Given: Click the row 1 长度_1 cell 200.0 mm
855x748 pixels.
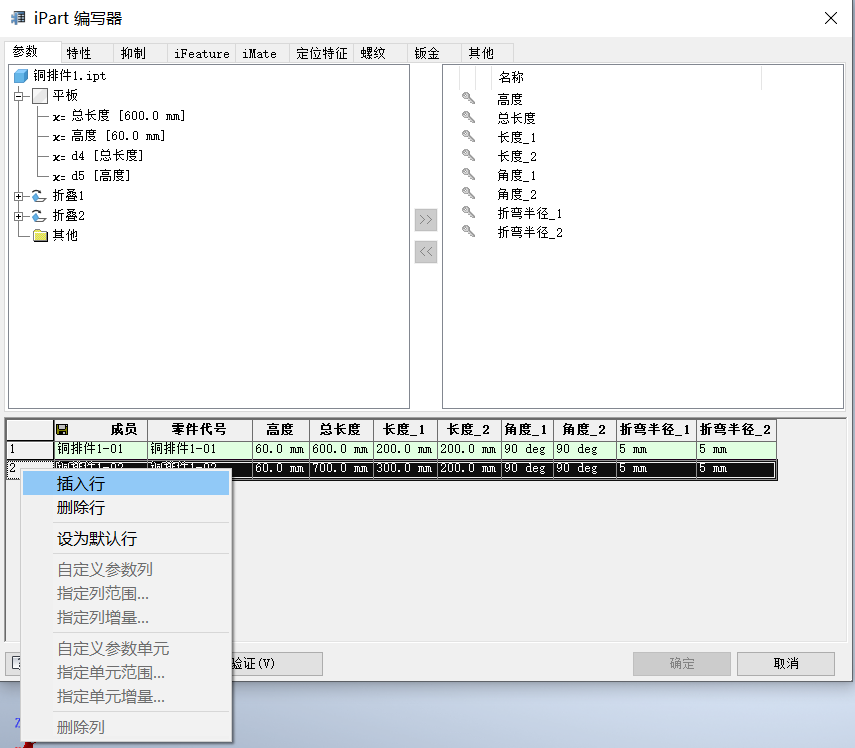Looking at the screenshot, I should click(405, 449).
